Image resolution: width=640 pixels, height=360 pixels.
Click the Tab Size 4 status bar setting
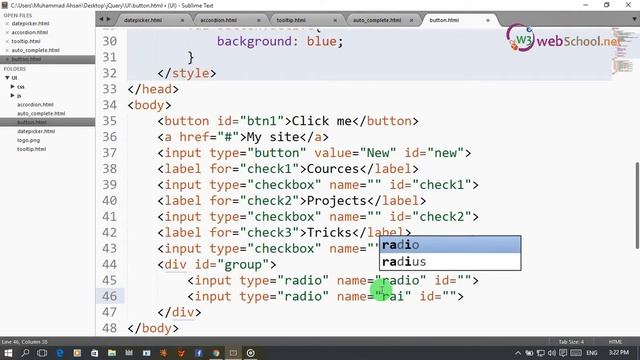[x=571, y=342]
